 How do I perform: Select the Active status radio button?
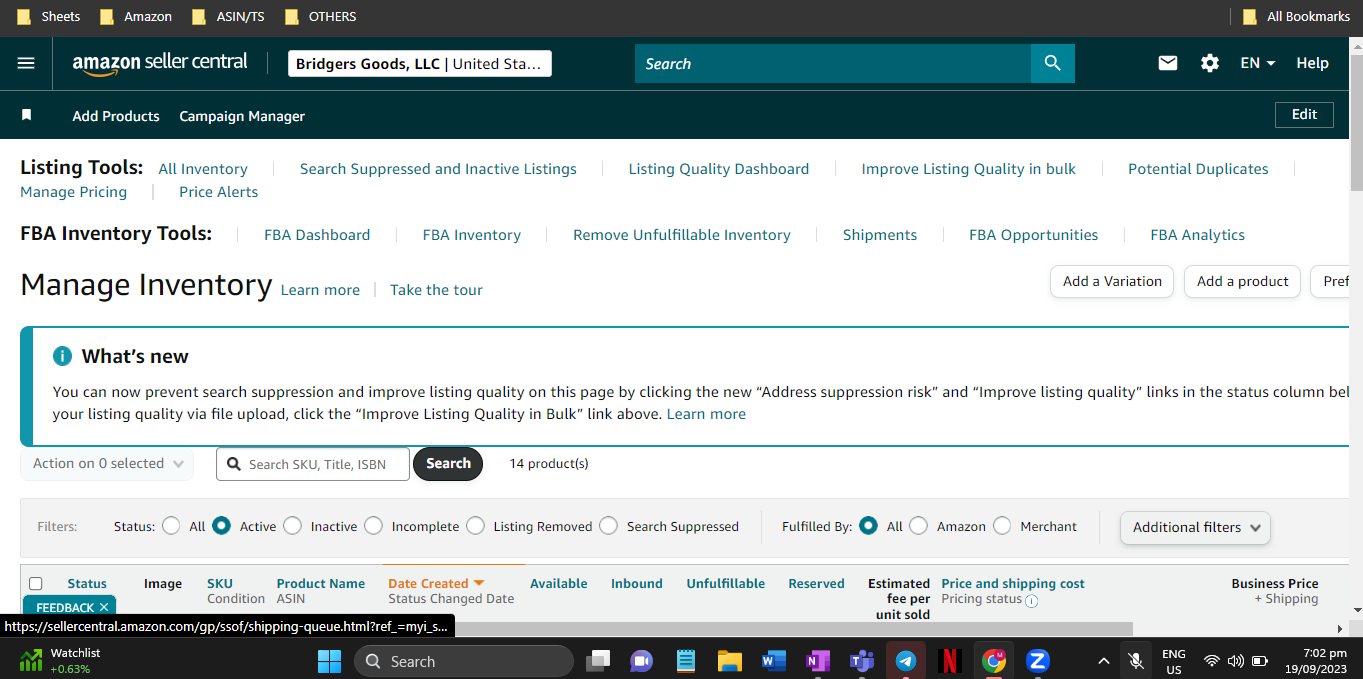point(221,526)
